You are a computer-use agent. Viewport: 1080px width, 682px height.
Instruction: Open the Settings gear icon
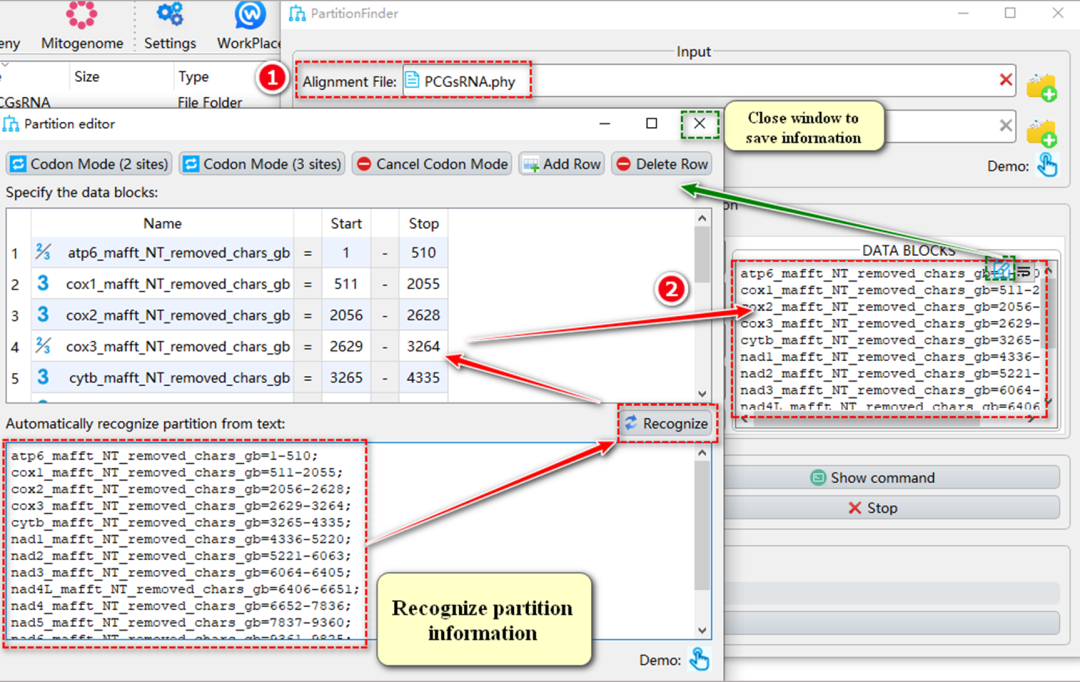click(169, 14)
